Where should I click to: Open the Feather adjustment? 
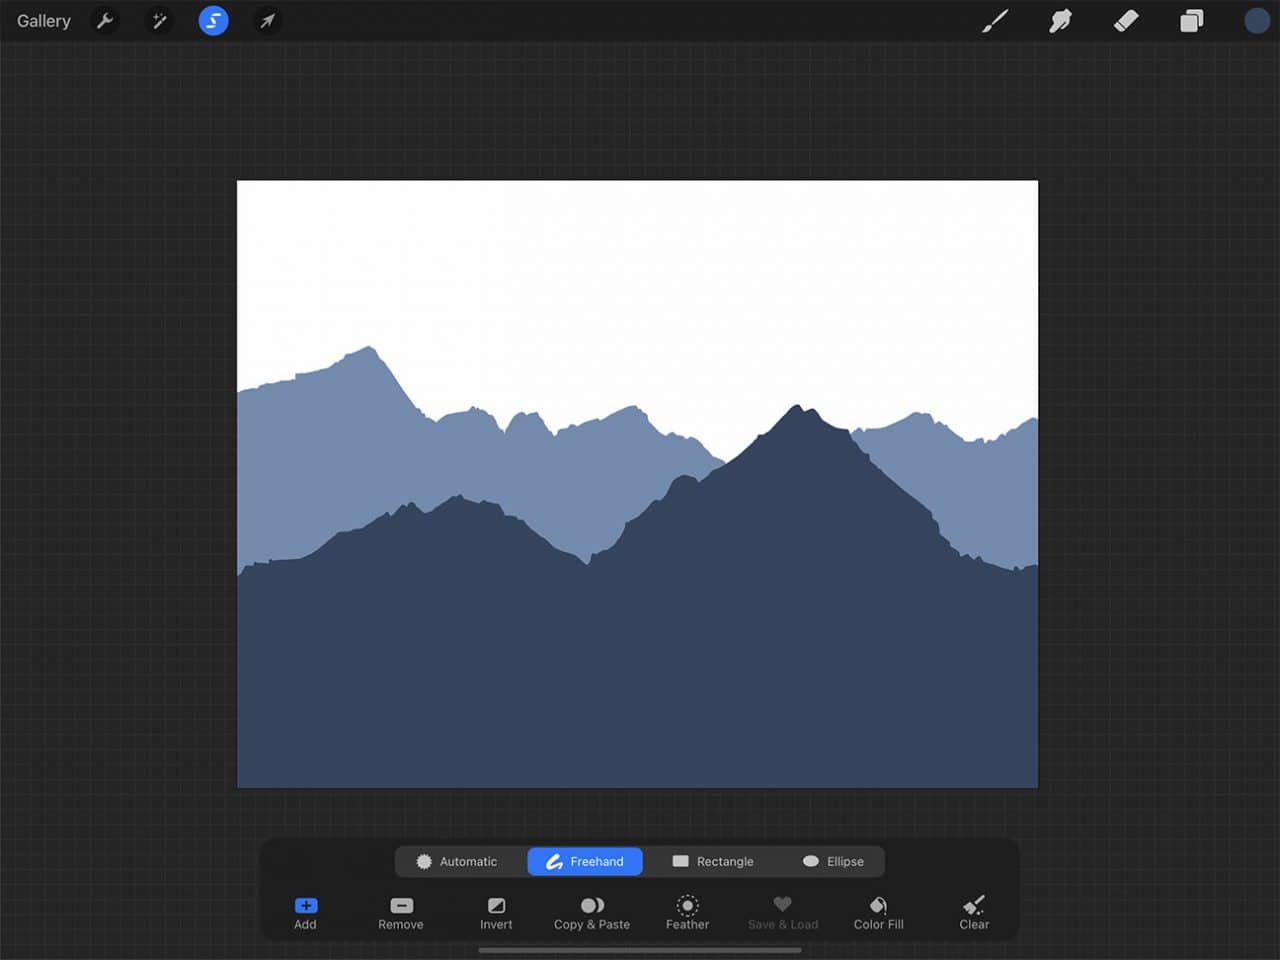[x=687, y=912]
